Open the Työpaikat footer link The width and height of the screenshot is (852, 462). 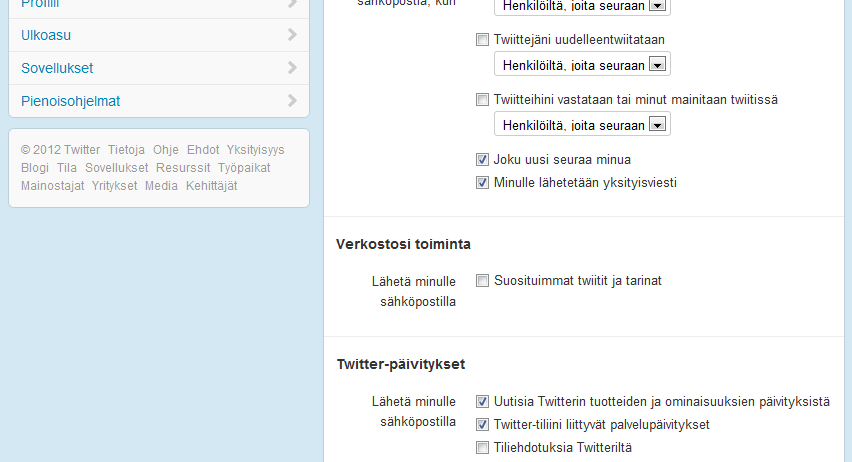click(244, 167)
